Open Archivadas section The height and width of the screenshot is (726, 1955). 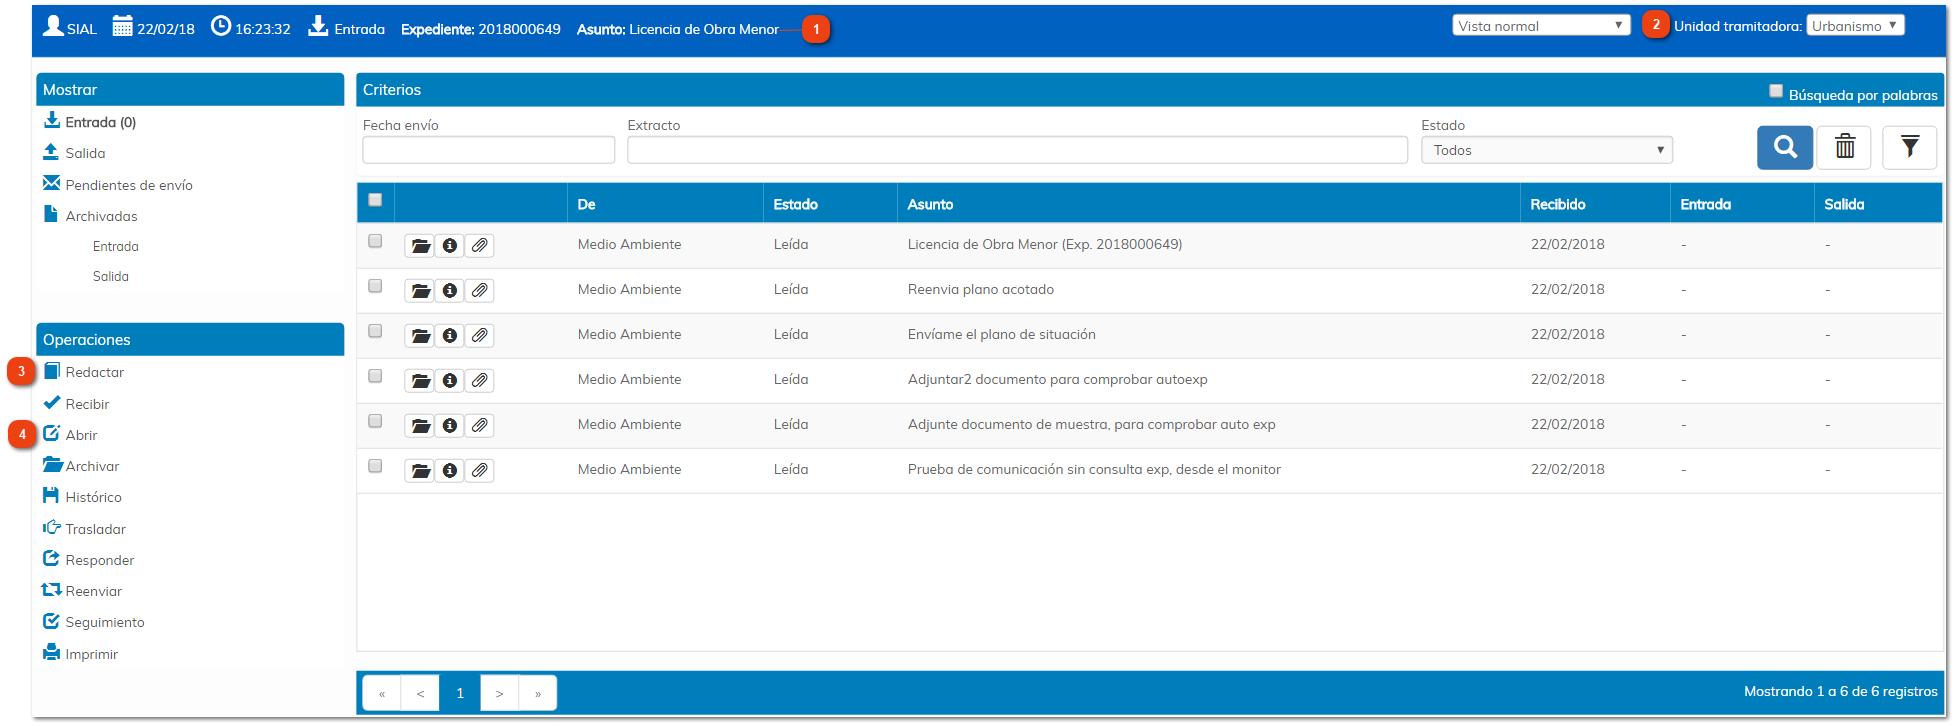click(x=91, y=216)
